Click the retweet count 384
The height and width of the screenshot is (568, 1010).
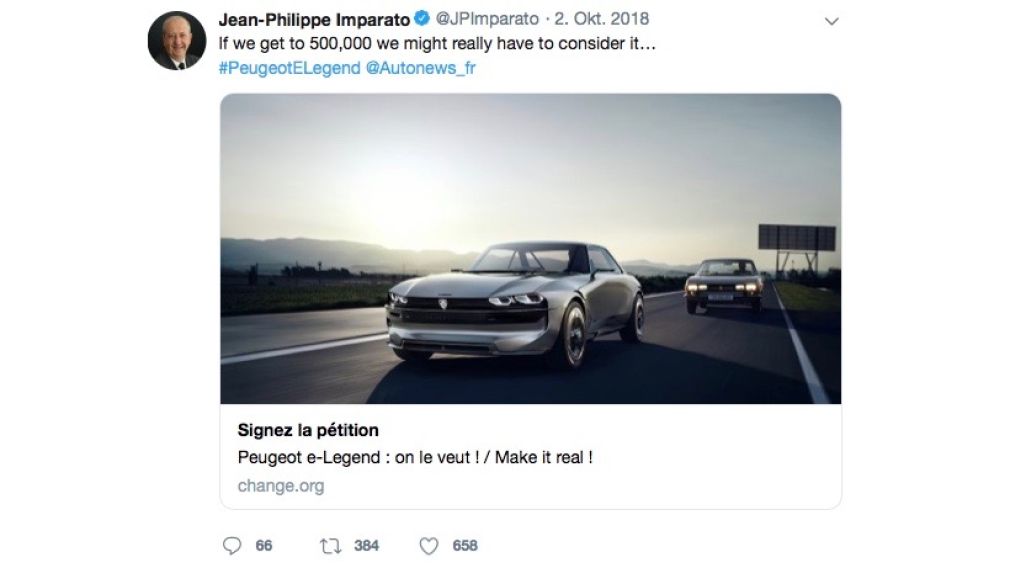367,546
